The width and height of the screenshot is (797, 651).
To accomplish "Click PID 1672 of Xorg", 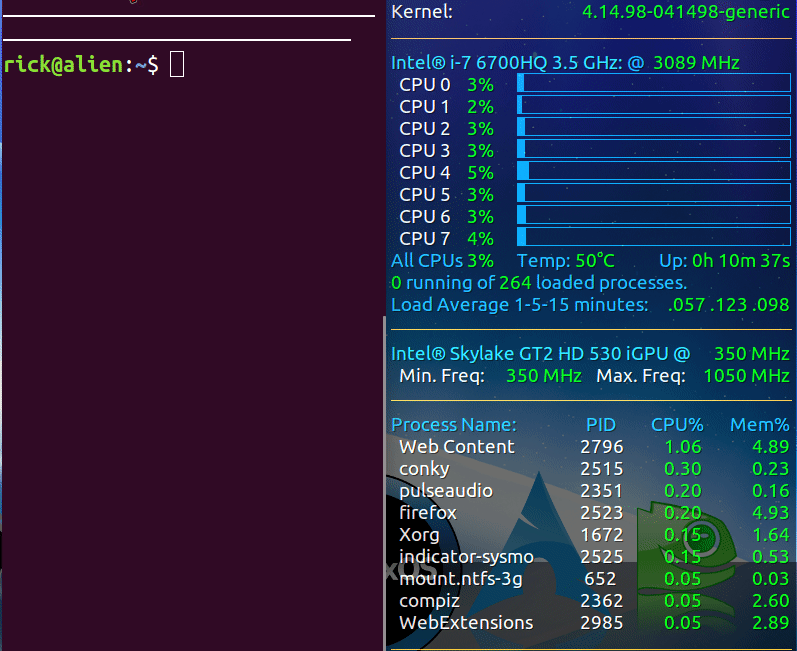I will coord(602,535).
